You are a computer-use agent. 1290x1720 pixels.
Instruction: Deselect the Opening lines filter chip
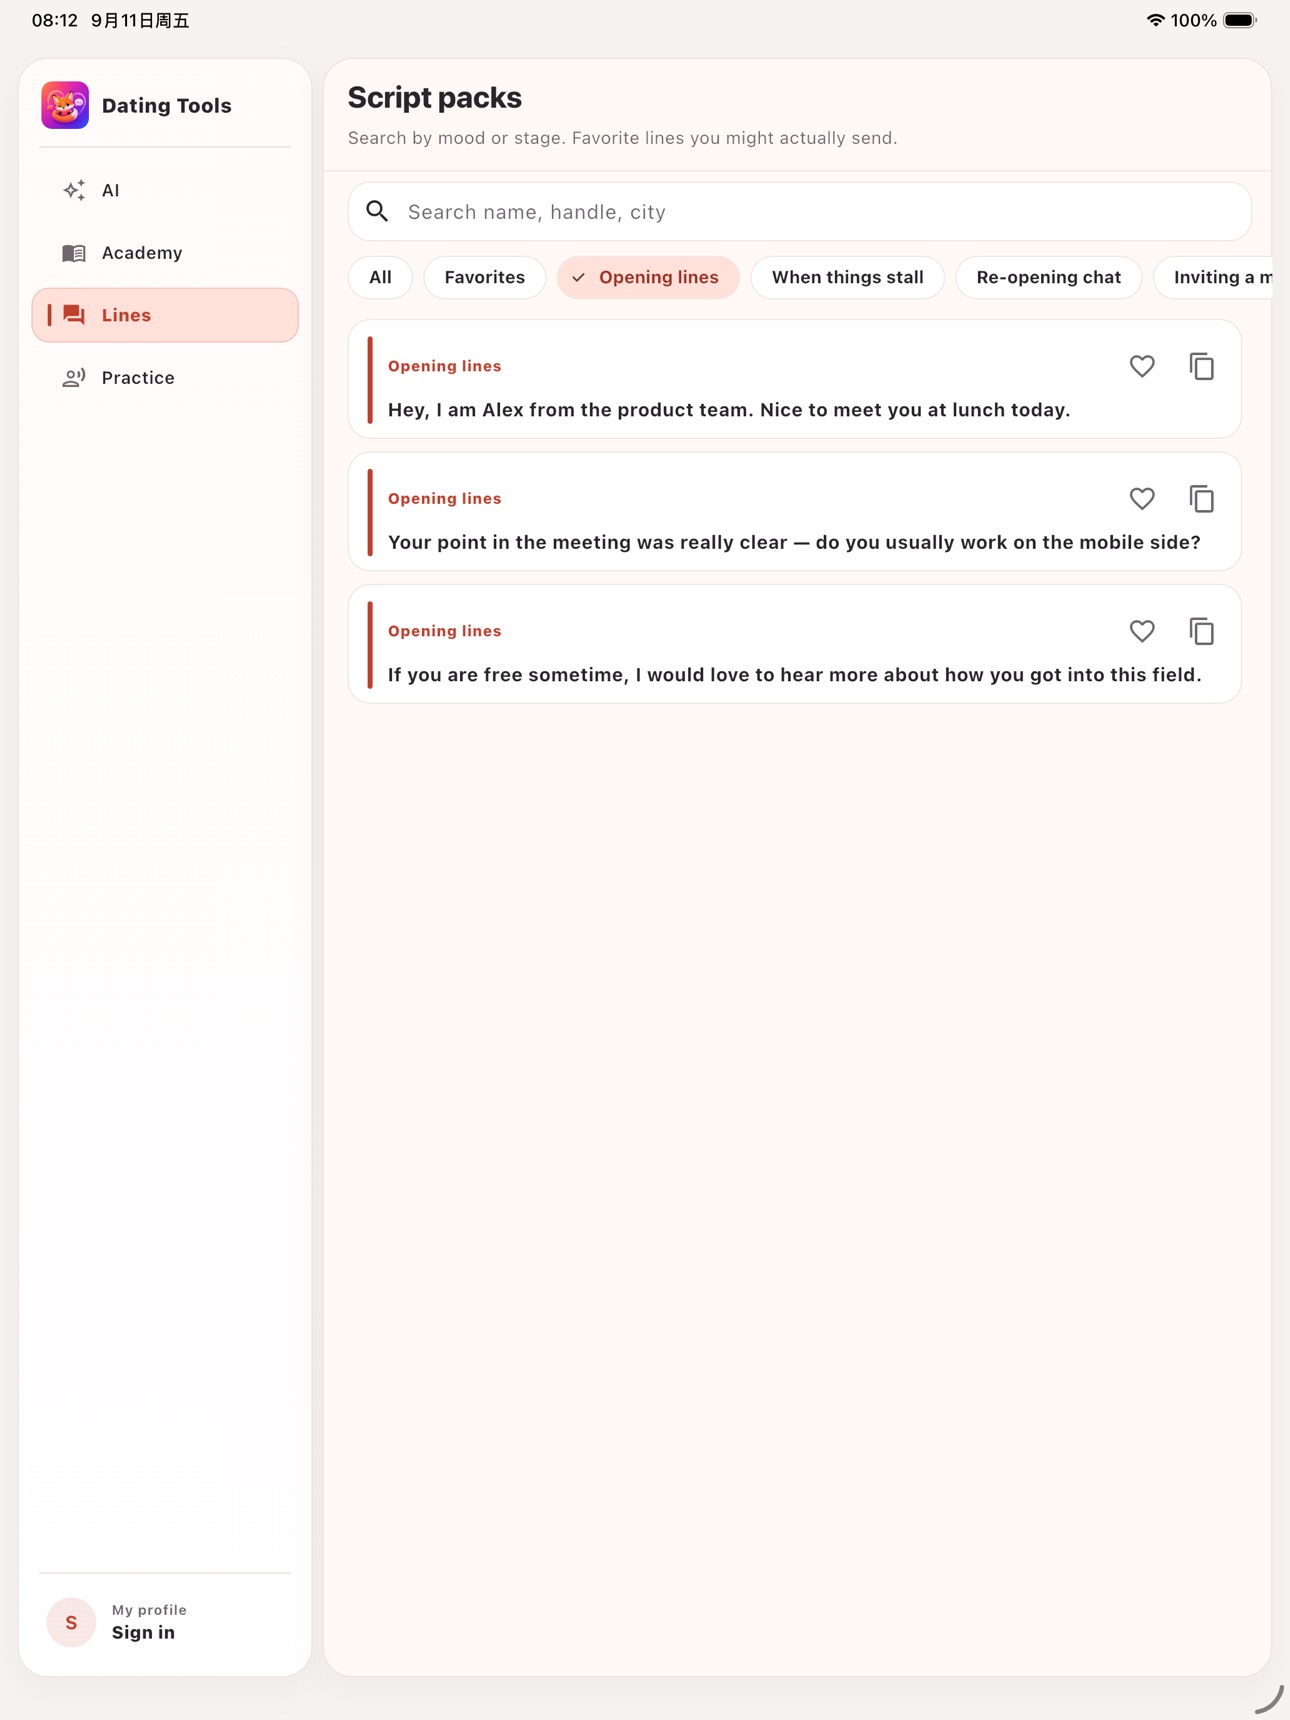pos(648,277)
